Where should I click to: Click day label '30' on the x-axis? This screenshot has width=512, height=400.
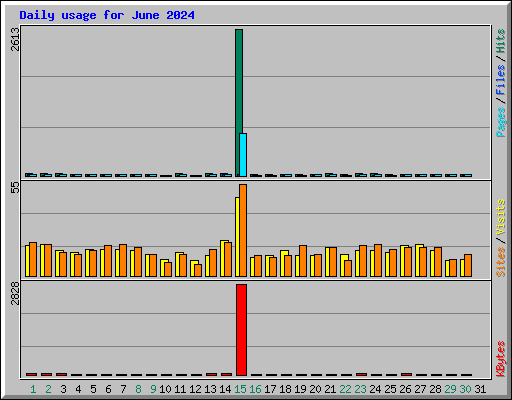[x=465, y=389]
